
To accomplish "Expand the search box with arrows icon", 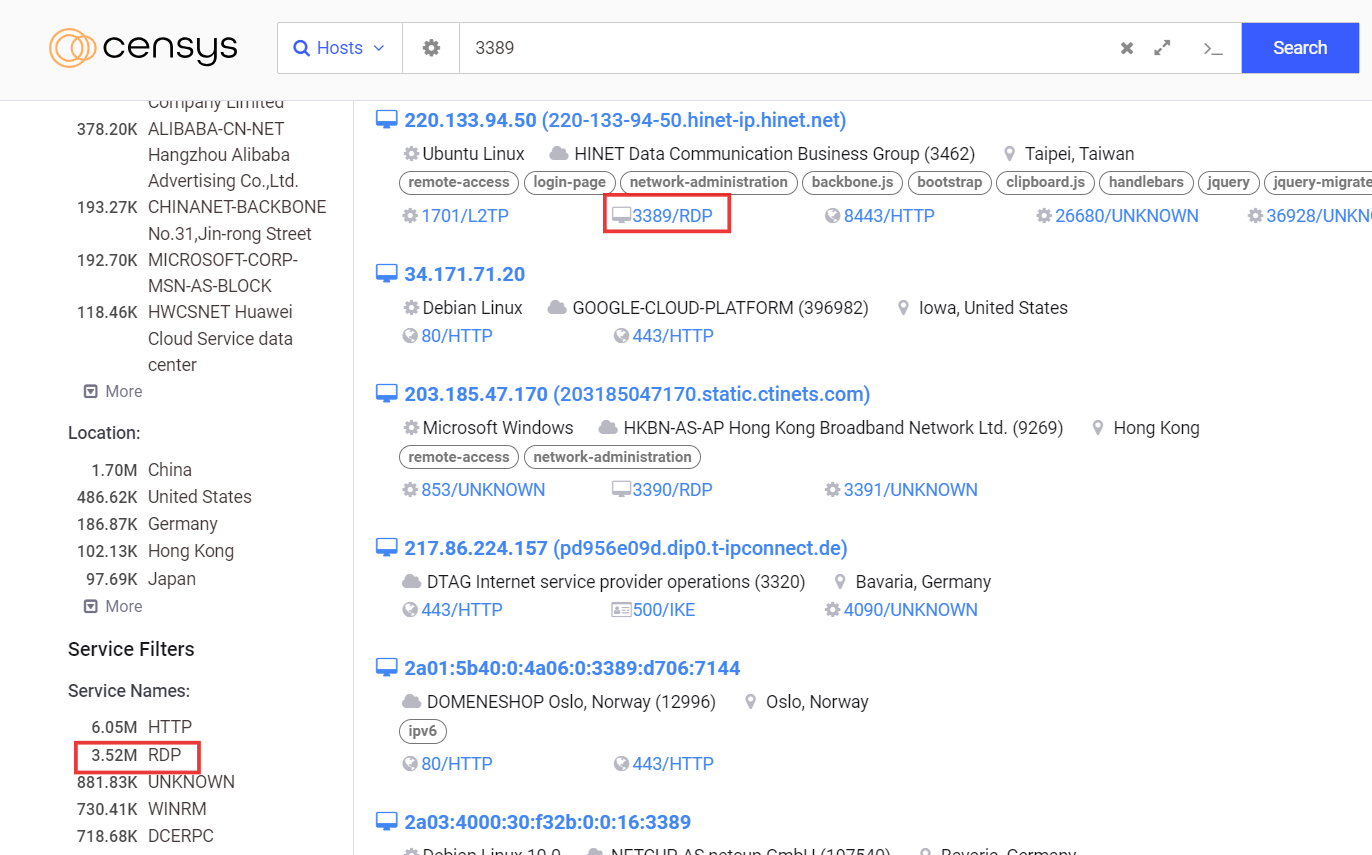I will [x=1162, y=48].
